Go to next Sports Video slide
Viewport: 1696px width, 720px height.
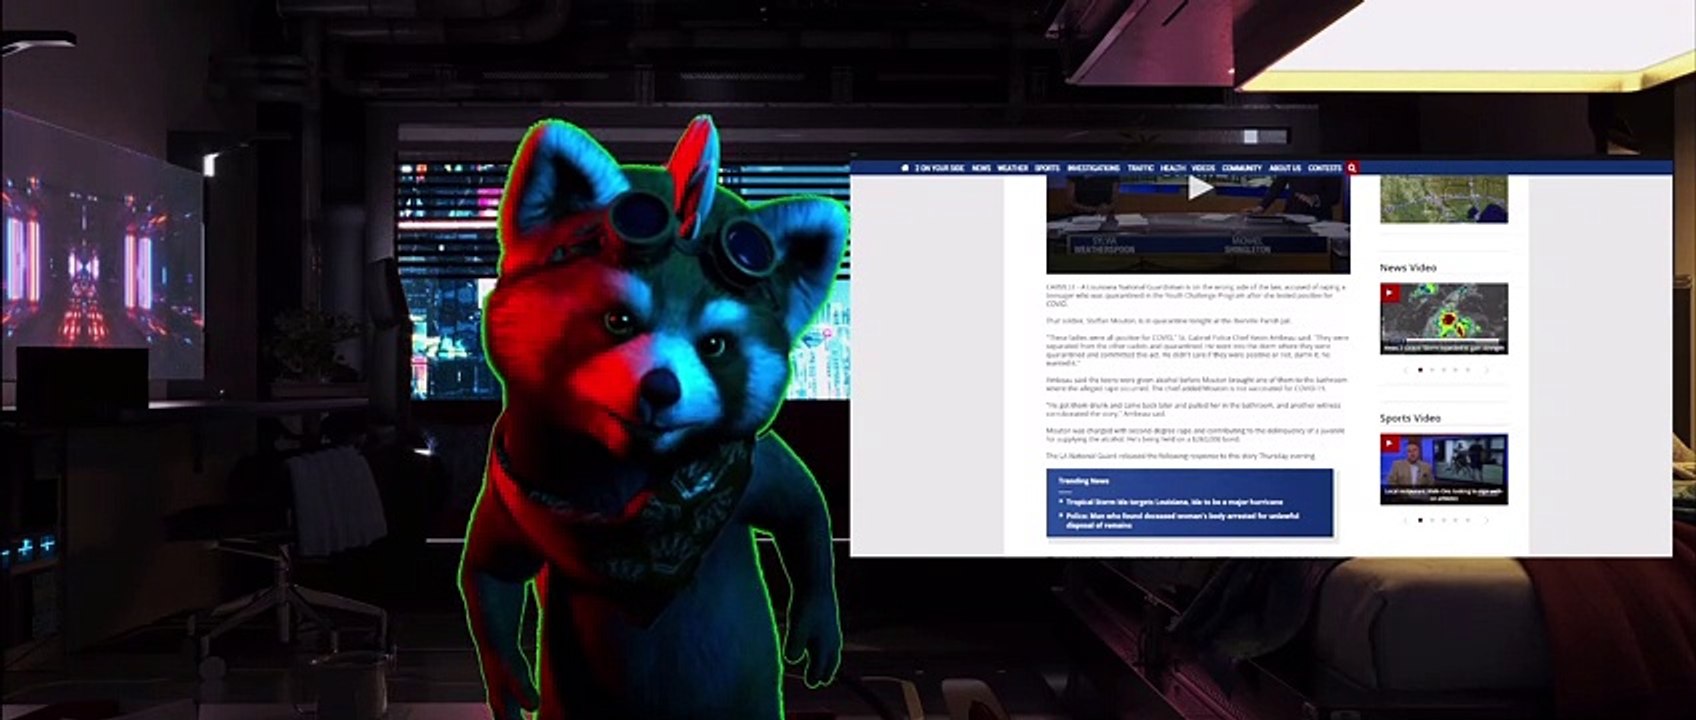(1486, 520)
